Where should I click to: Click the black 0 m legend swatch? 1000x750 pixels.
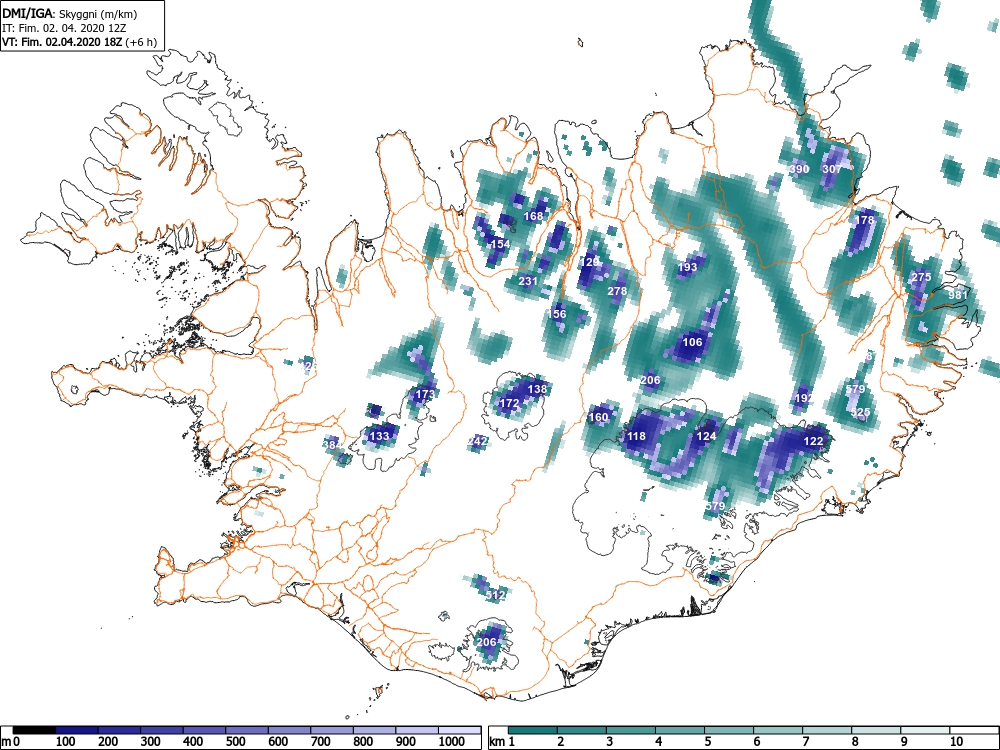click(x=34, y=730)
